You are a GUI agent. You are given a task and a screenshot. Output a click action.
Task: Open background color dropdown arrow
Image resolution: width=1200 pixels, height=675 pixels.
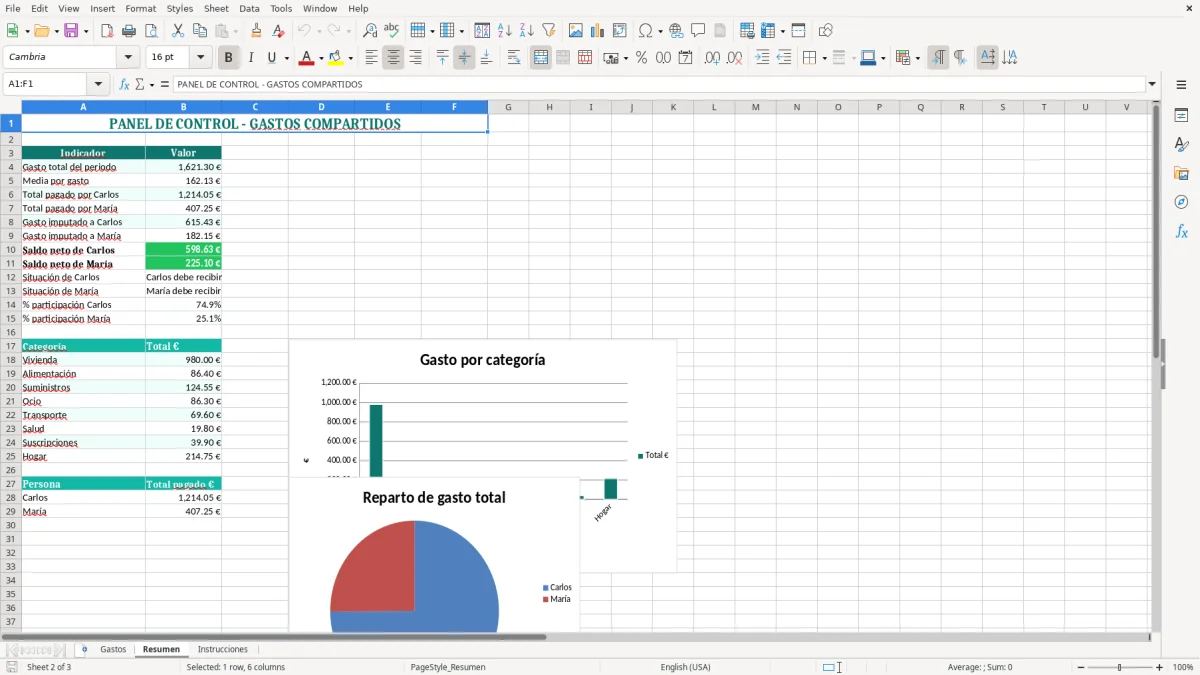click(350, 58)
